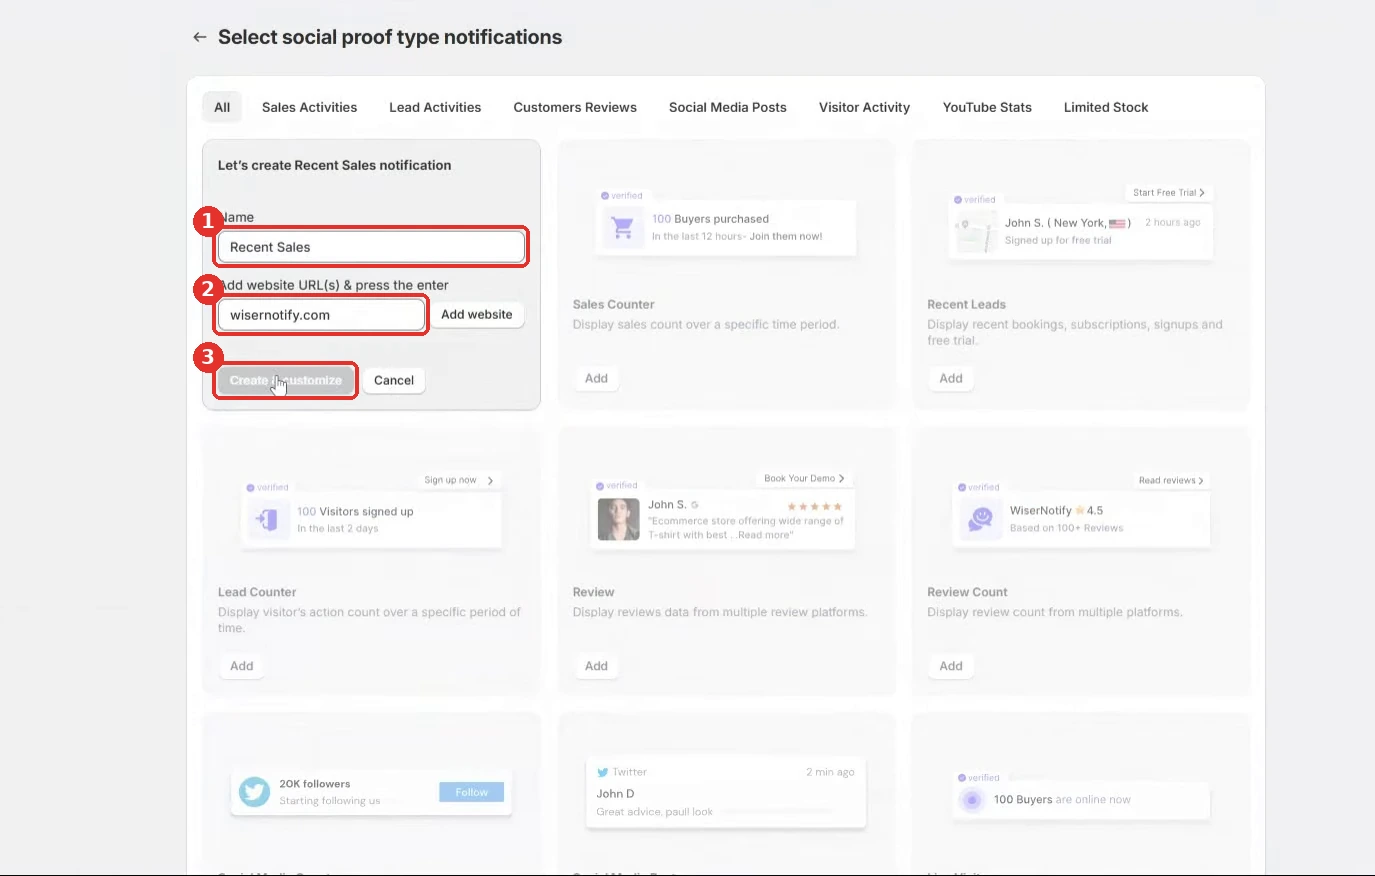Click the US flag icon next to New York
Image resolution: width=1375 pixels, height=876 pixels.
point(1117,223)
